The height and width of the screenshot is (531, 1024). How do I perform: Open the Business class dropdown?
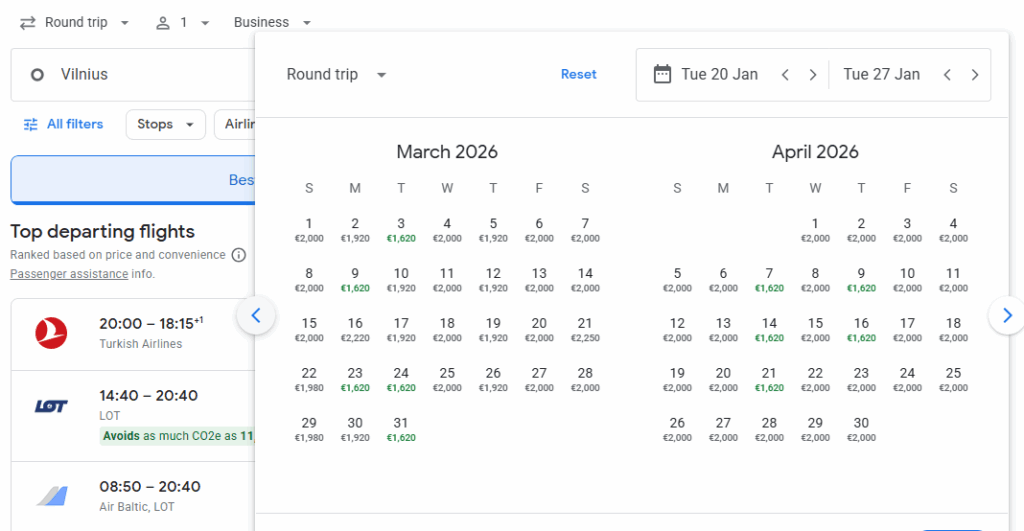[272, 23]
